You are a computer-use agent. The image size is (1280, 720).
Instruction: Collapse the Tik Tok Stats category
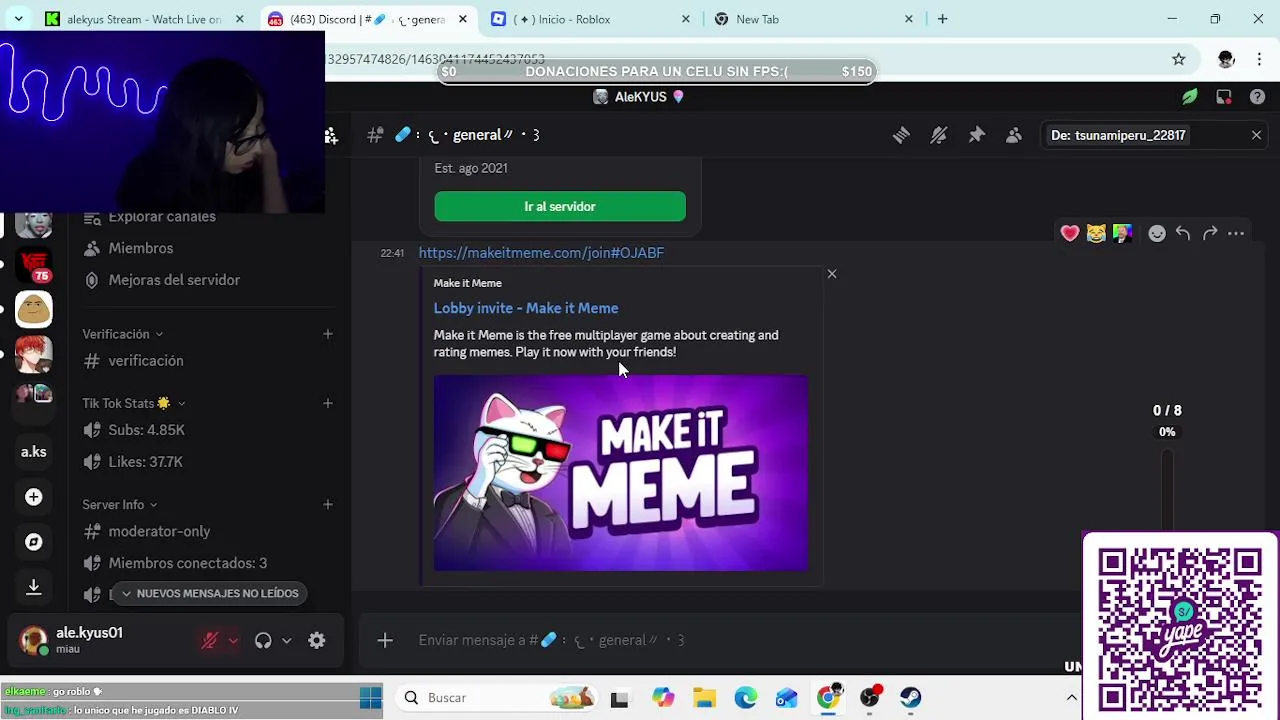click(x=133, y=403)
